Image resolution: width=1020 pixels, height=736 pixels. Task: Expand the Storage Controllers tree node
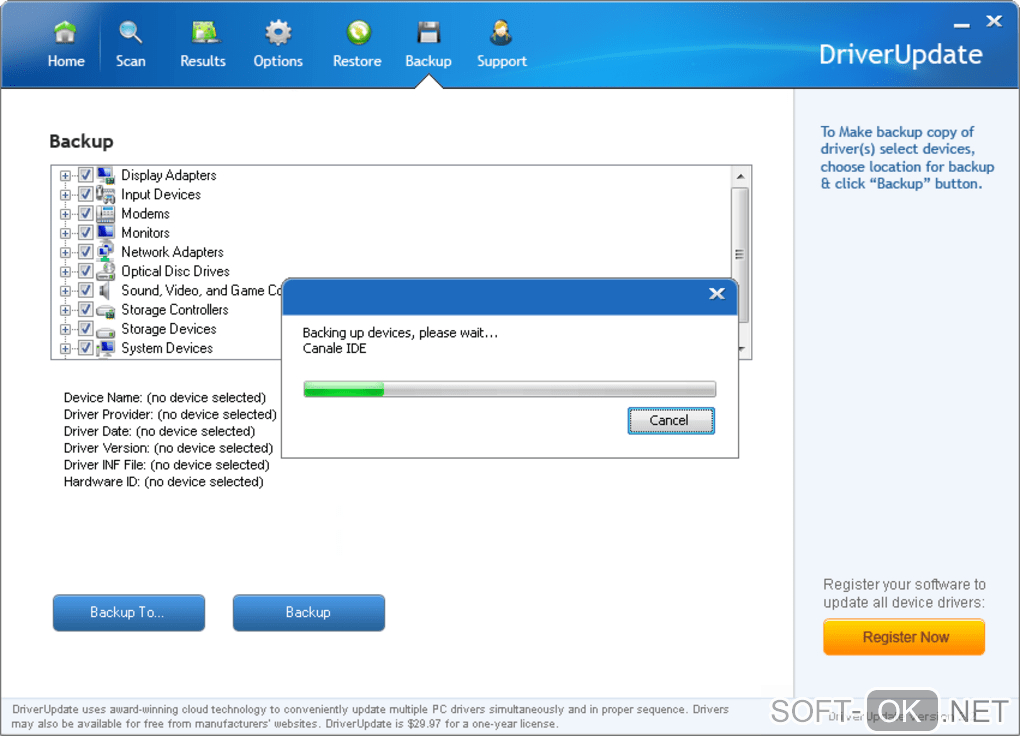65,310
